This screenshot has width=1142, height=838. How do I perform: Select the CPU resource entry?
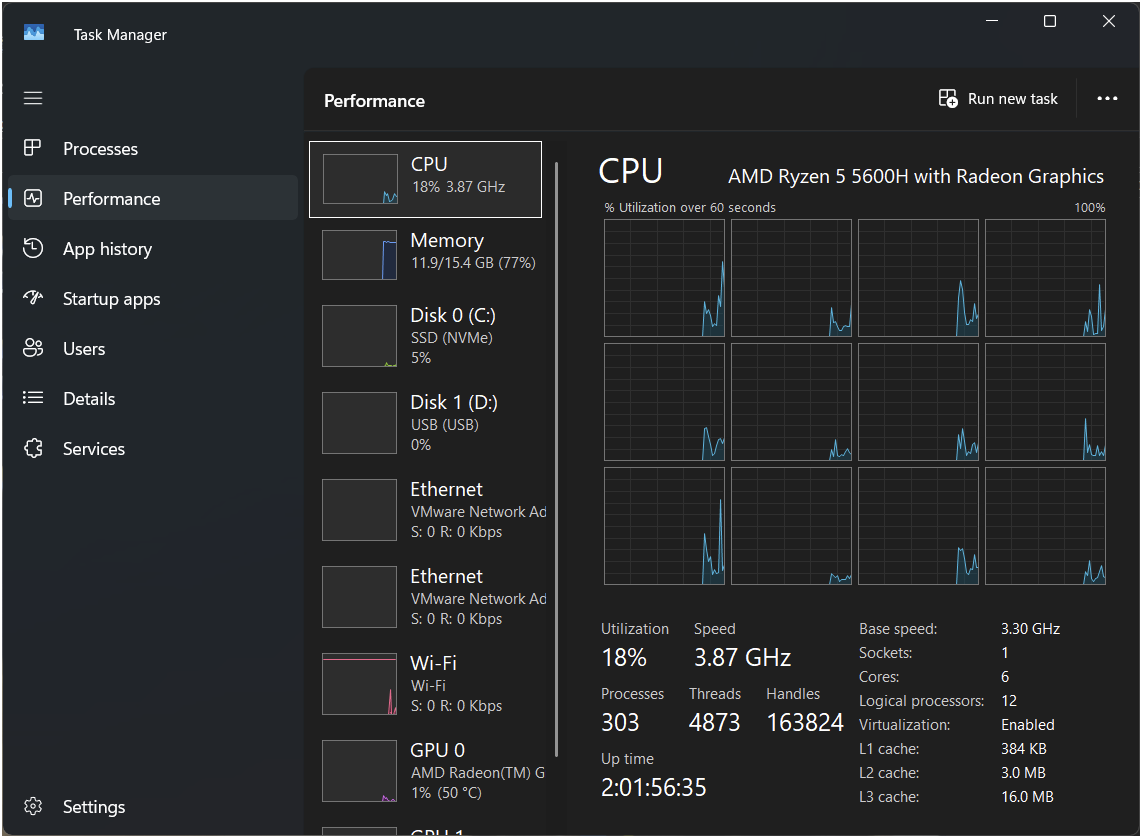coord(425,179)
